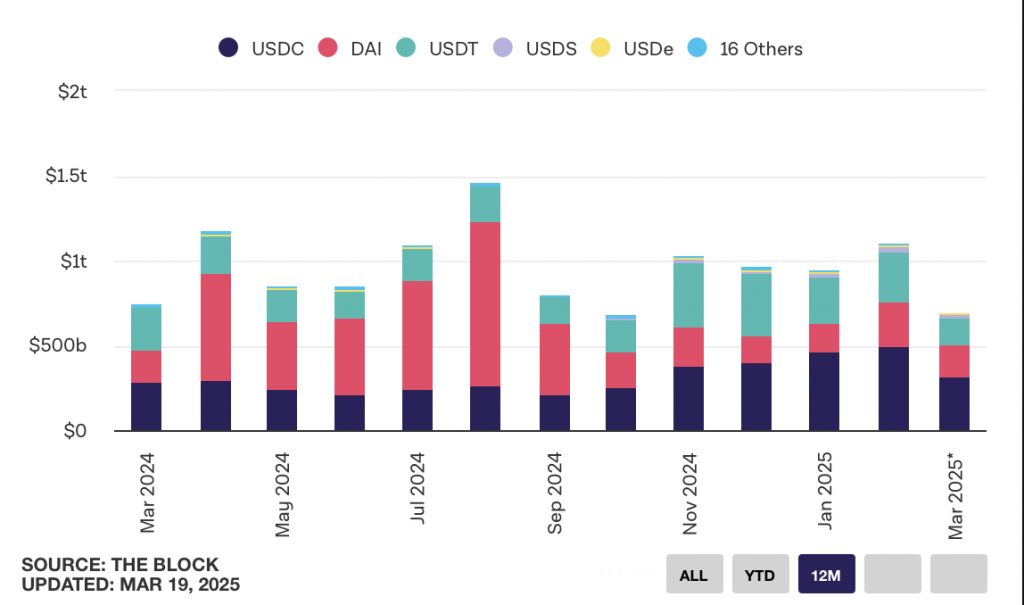Click the tall red DAI segment of the tallest bar
This screenshot has width=1024, height=605.
tap(485, 304)
